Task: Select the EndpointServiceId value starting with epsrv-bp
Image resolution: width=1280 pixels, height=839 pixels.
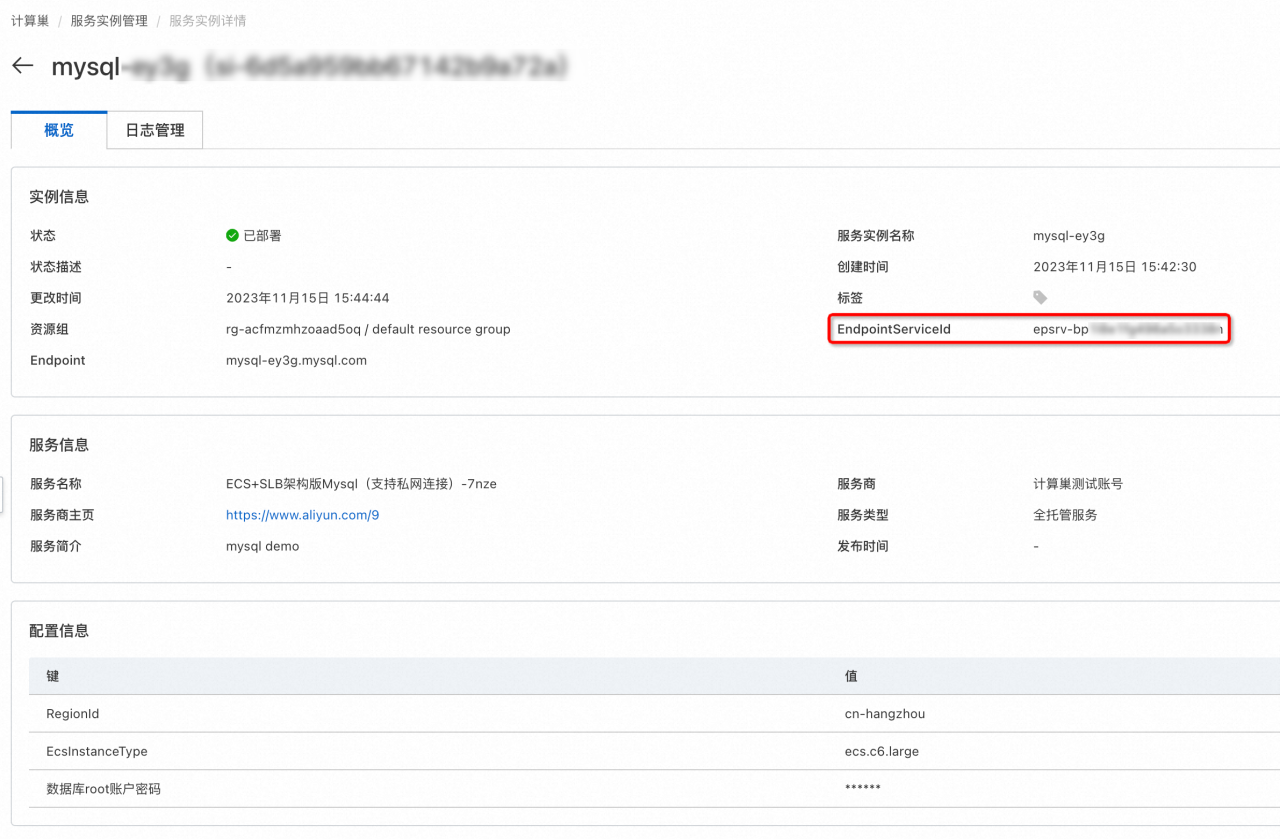Action: point(1127,329)
